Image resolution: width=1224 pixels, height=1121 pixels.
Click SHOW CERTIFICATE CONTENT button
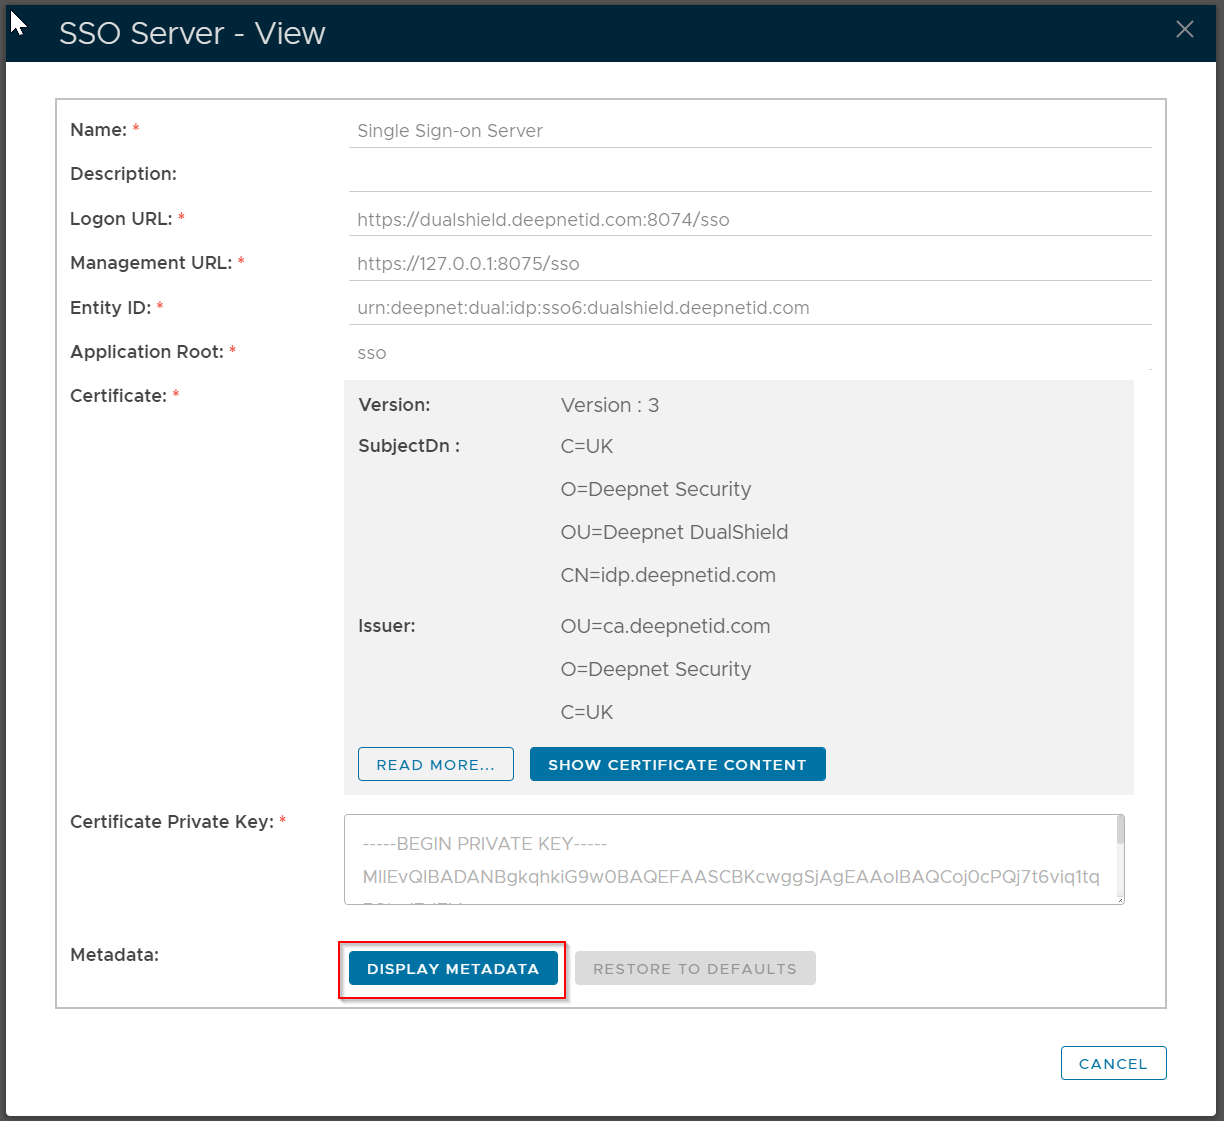677,765
